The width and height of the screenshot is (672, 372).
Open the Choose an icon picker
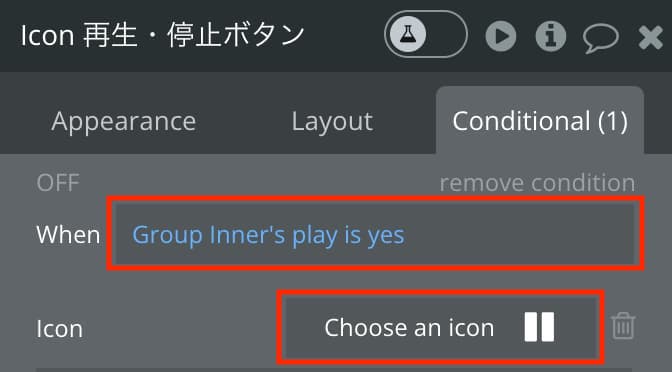441,327
